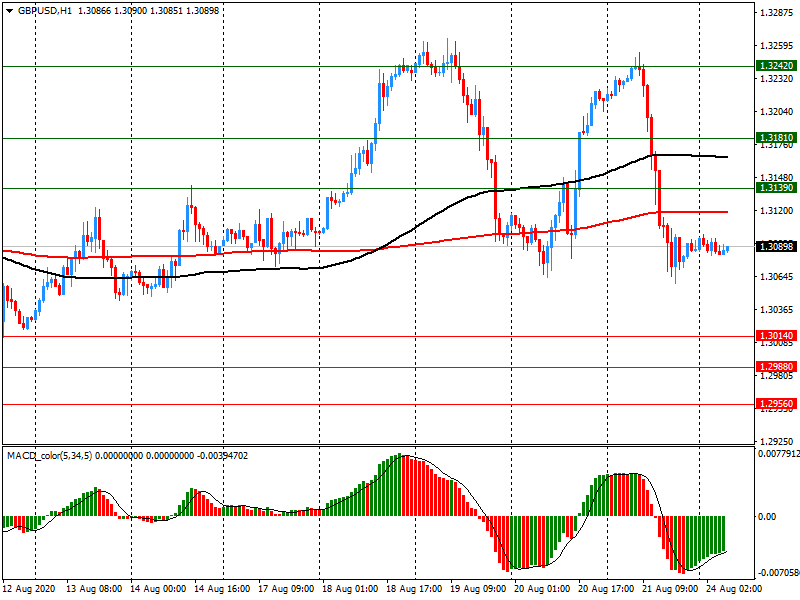
Task: Select the 1.29880 red support level label
Action: pos(777,367)
